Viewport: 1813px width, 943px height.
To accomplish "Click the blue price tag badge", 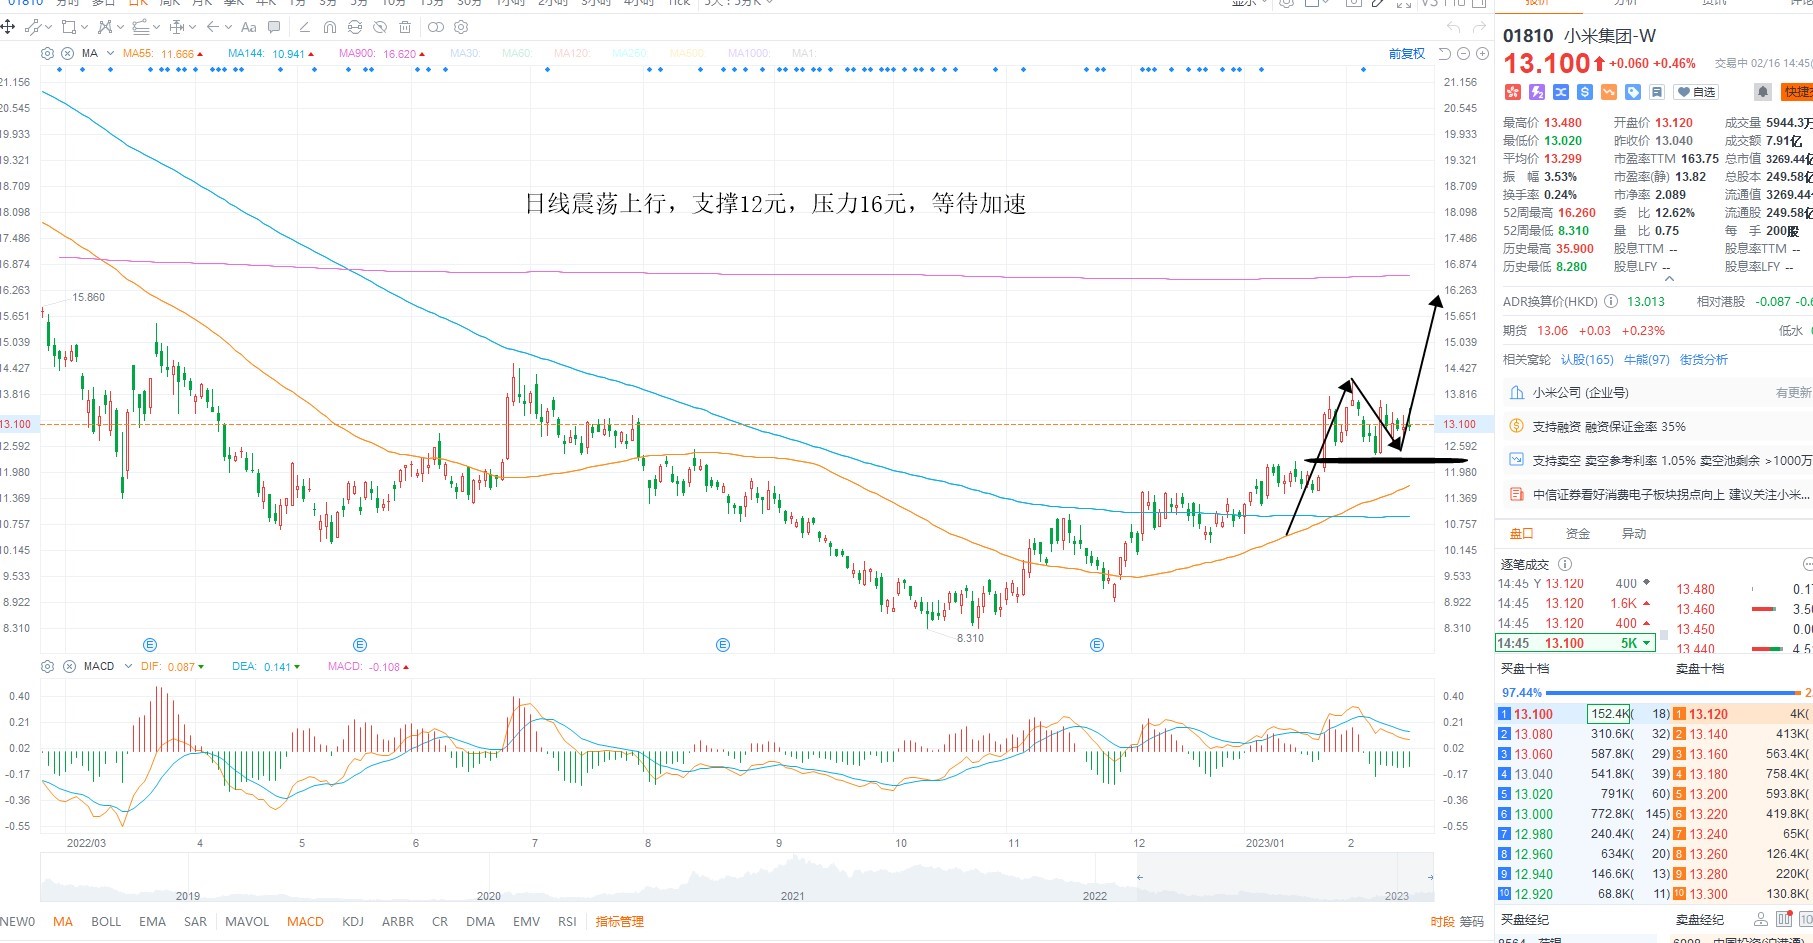I will (x=1633, y=92).
